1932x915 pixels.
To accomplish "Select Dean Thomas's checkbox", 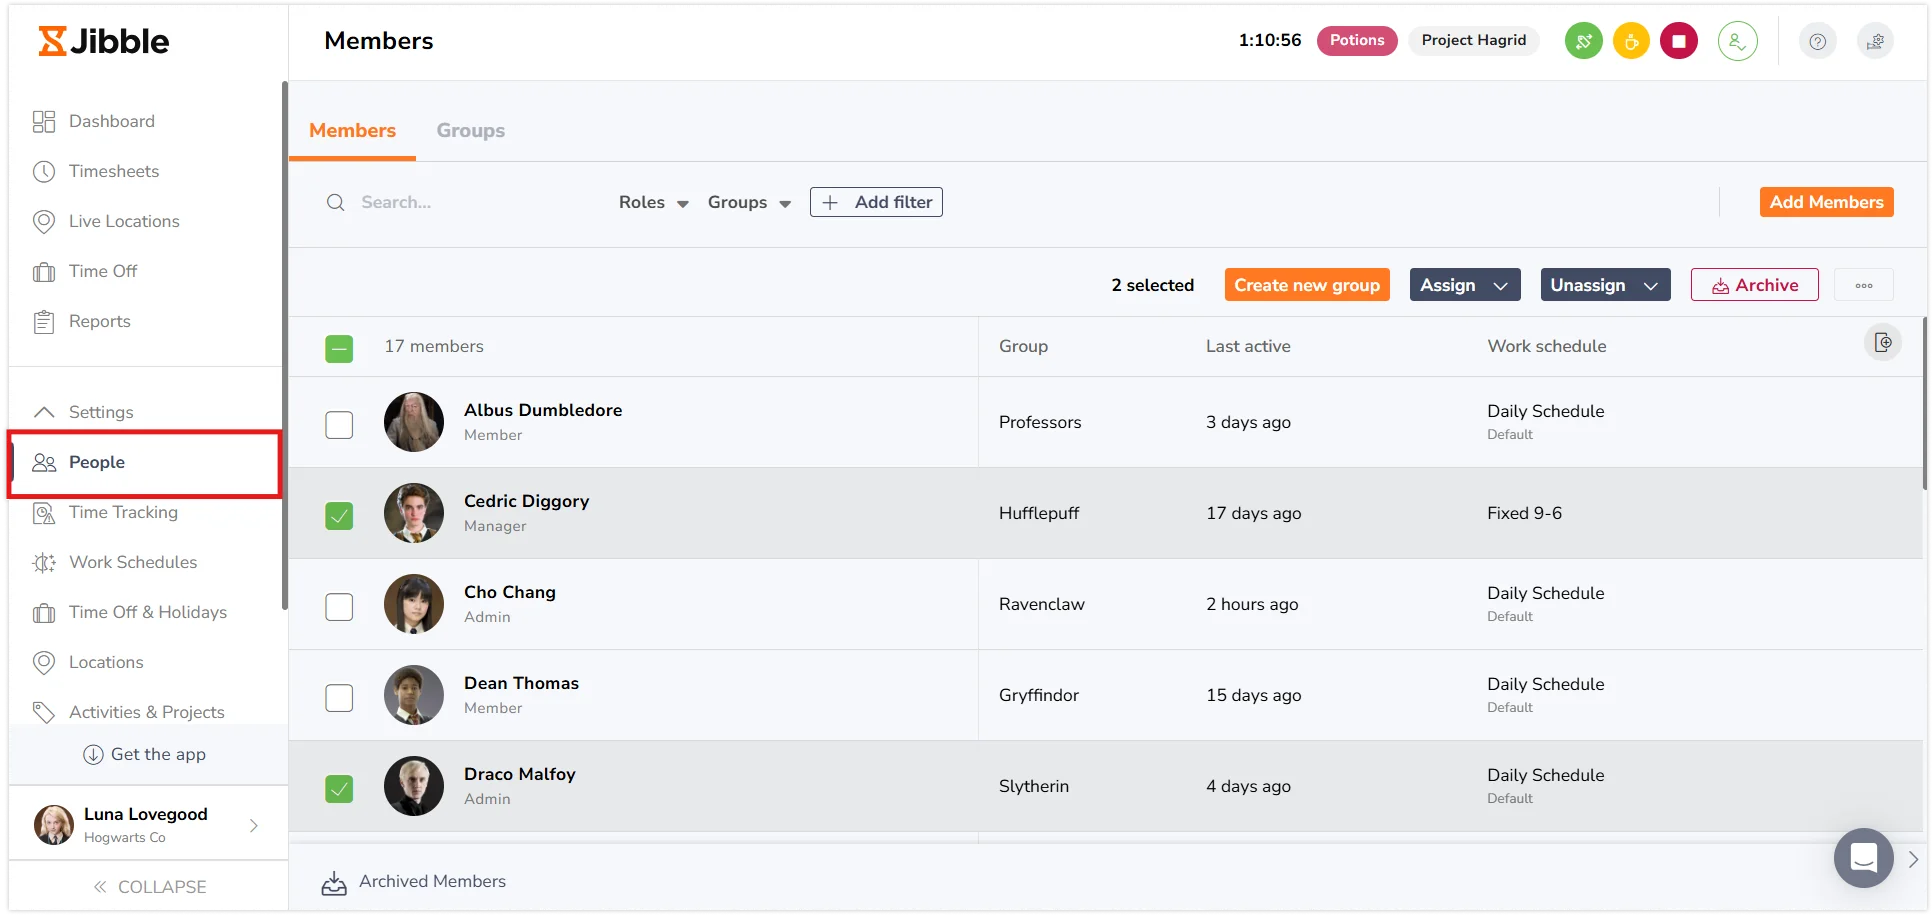I will click(x=339, y=698).
